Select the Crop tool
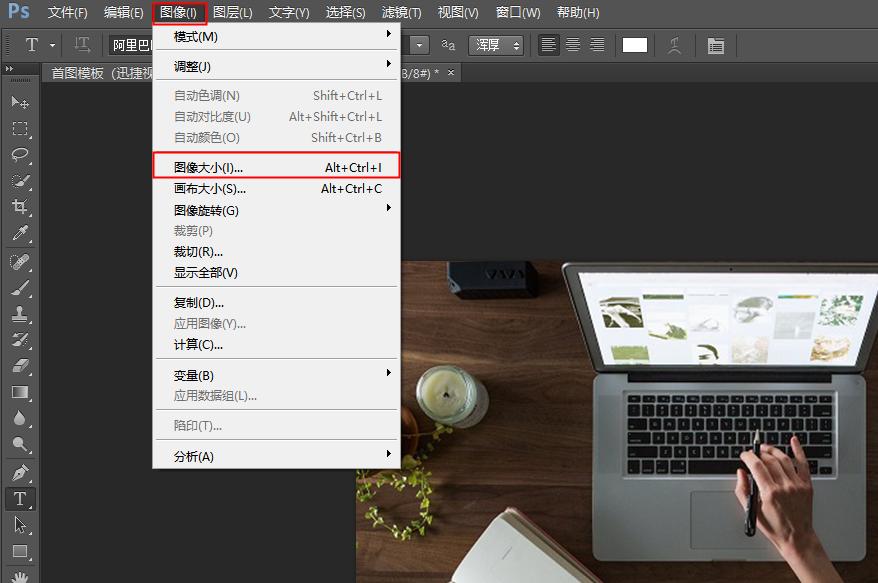Image resolution: width=878 pixels, height=583 pixels. (x=17, y=205)
